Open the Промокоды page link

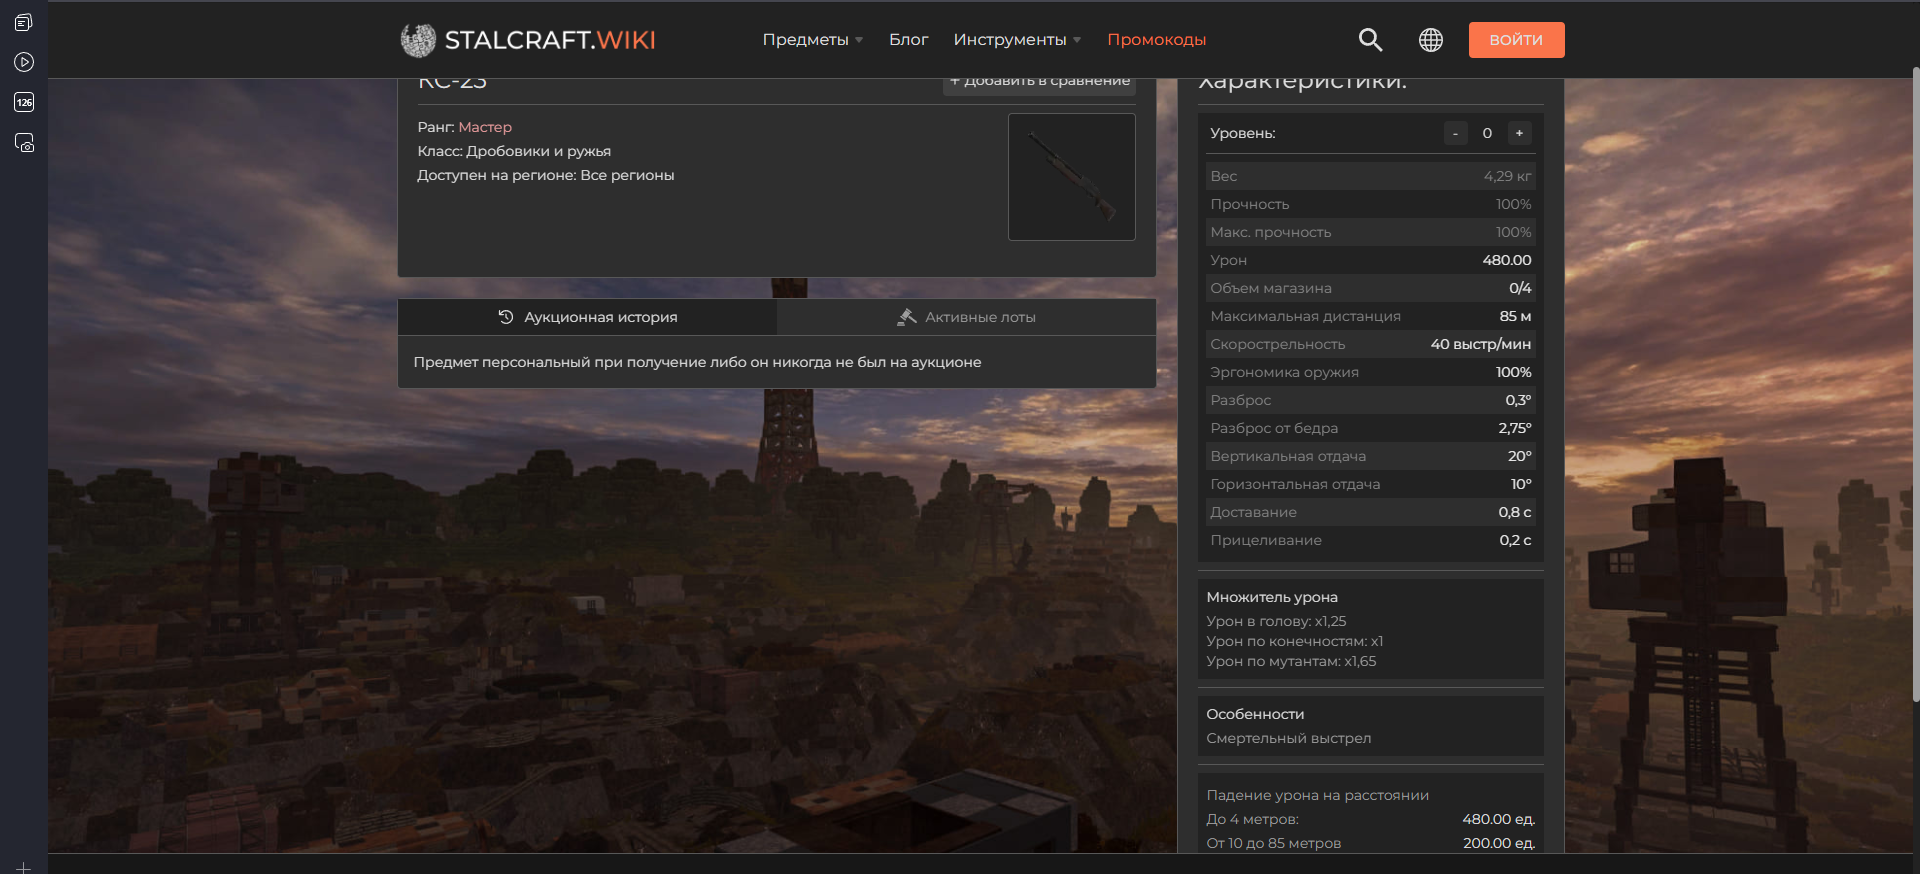click(x=1156, y=40)
